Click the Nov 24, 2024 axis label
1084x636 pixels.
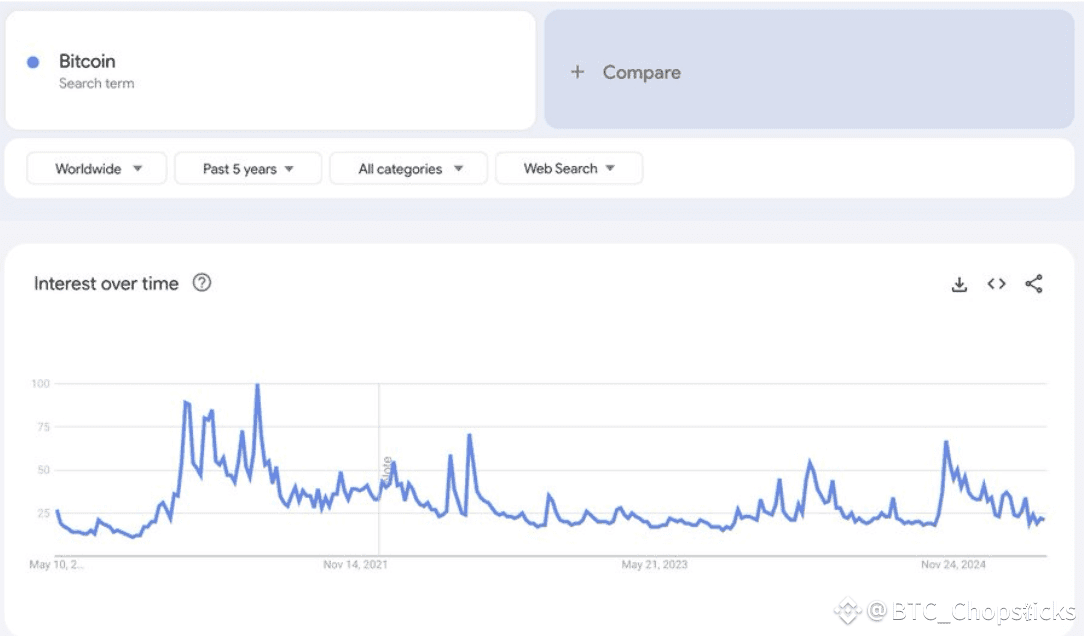point(953,565)
